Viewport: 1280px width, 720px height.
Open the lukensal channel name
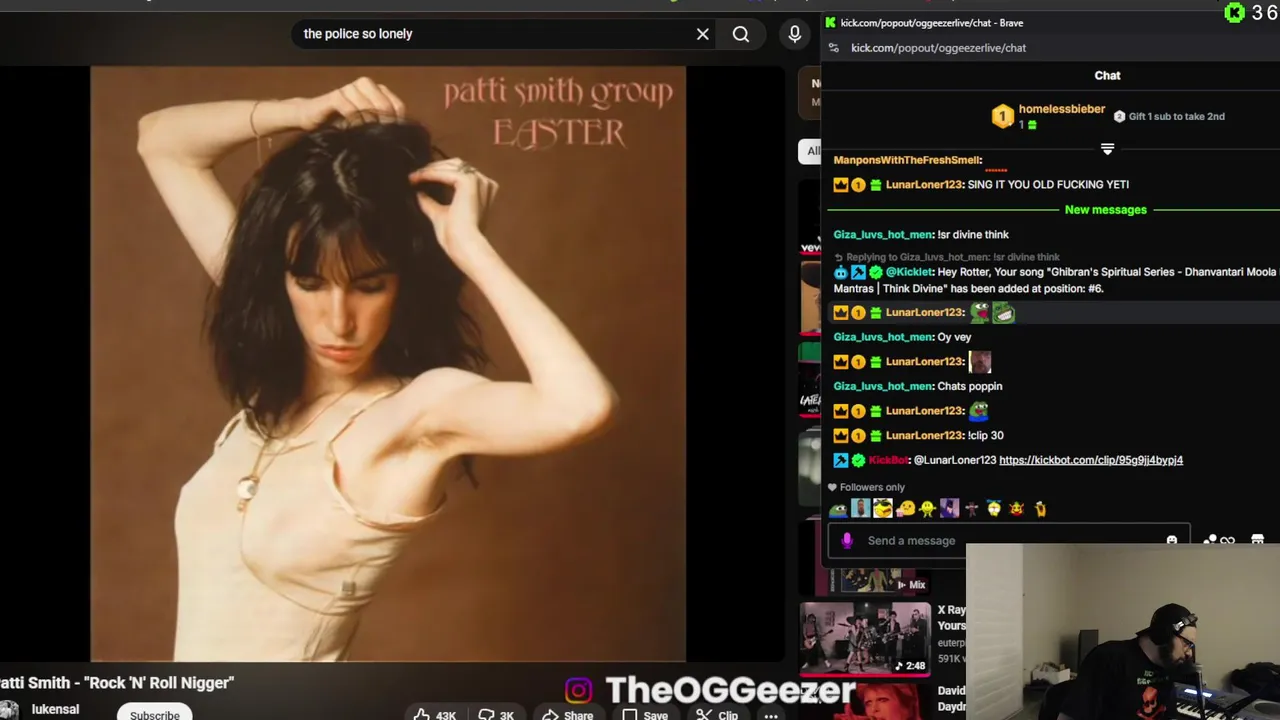click(x=55, y=709)
